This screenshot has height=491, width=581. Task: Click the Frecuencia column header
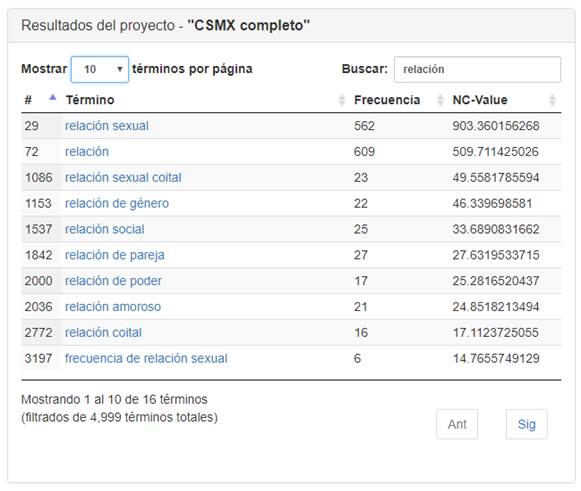click(387, 100)
